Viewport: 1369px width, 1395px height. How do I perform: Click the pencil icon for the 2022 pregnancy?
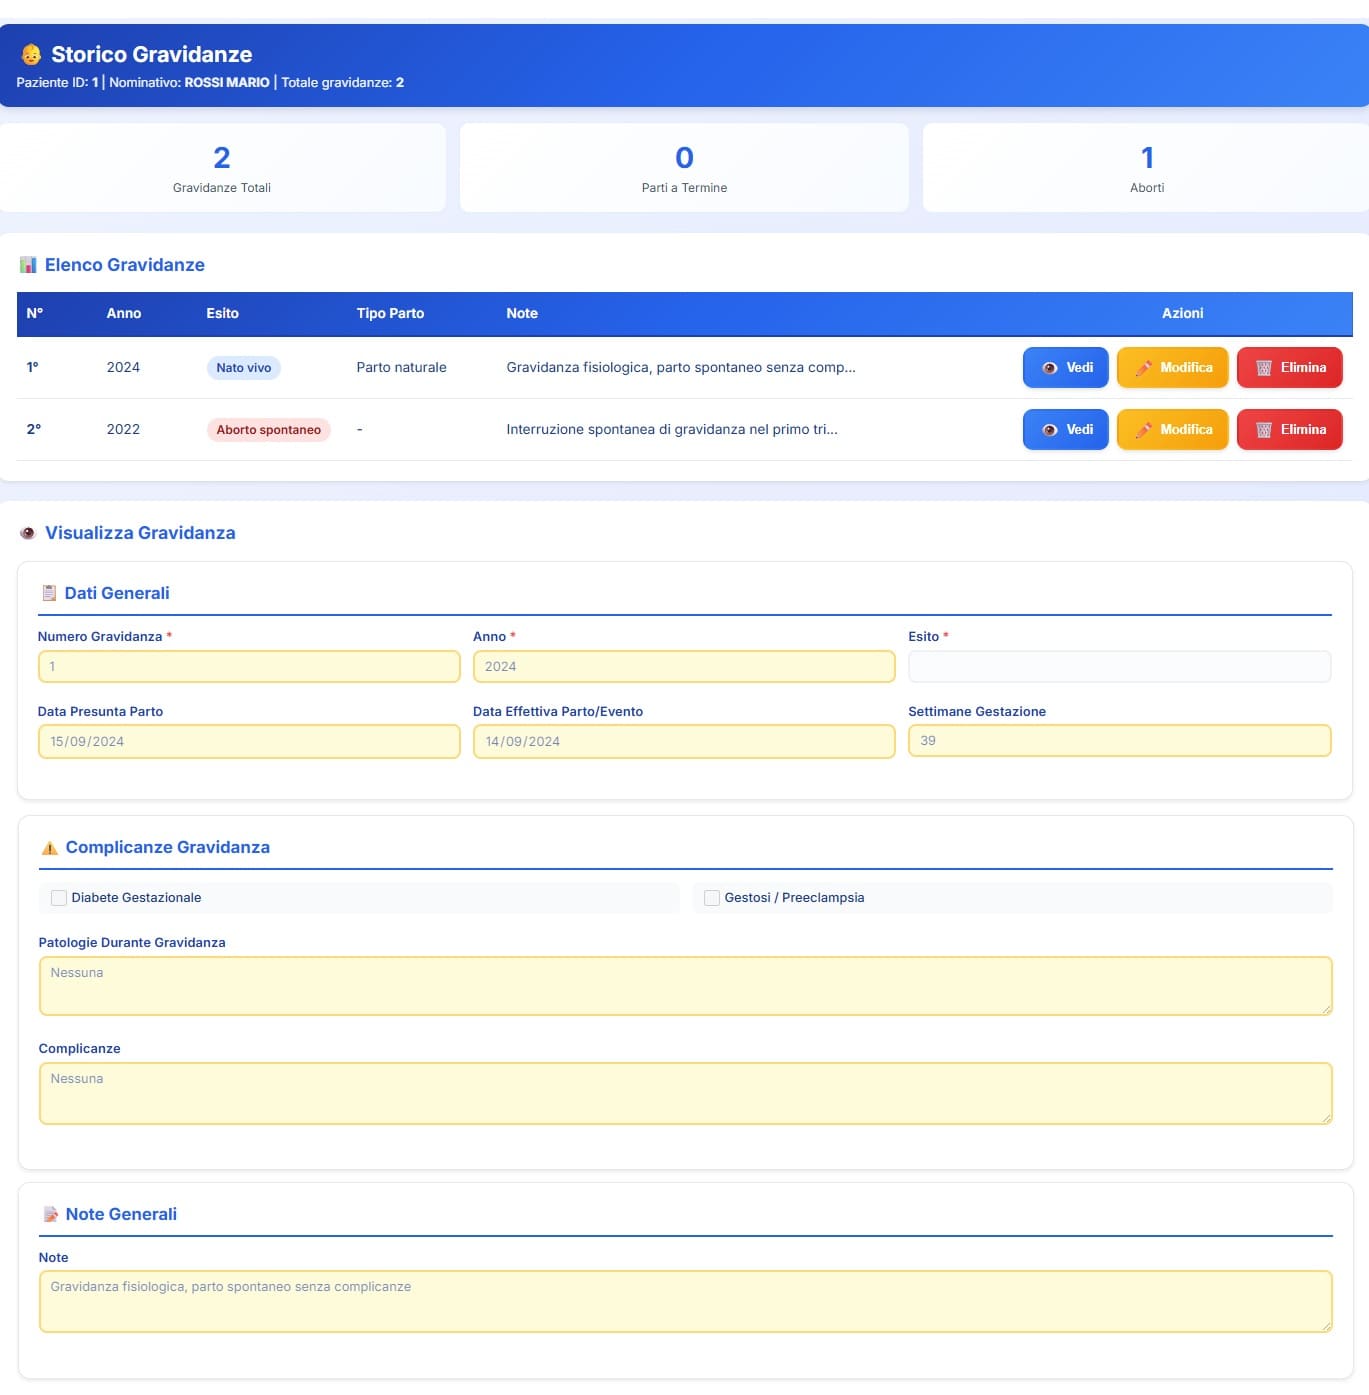point(1143,430)
